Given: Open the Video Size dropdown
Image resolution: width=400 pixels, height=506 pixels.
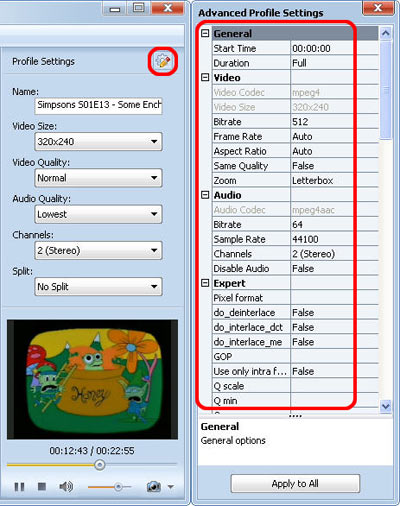Looking at the screenshot, I should [x=98, y=142].
